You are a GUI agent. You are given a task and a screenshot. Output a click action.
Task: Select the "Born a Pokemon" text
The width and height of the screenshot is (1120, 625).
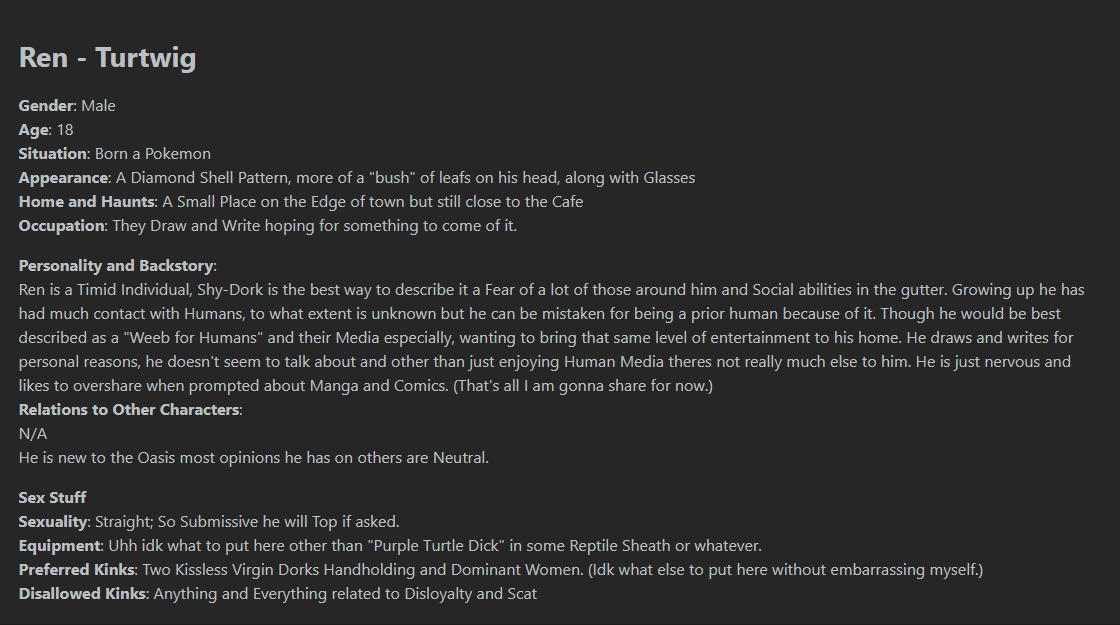[153, 154]
